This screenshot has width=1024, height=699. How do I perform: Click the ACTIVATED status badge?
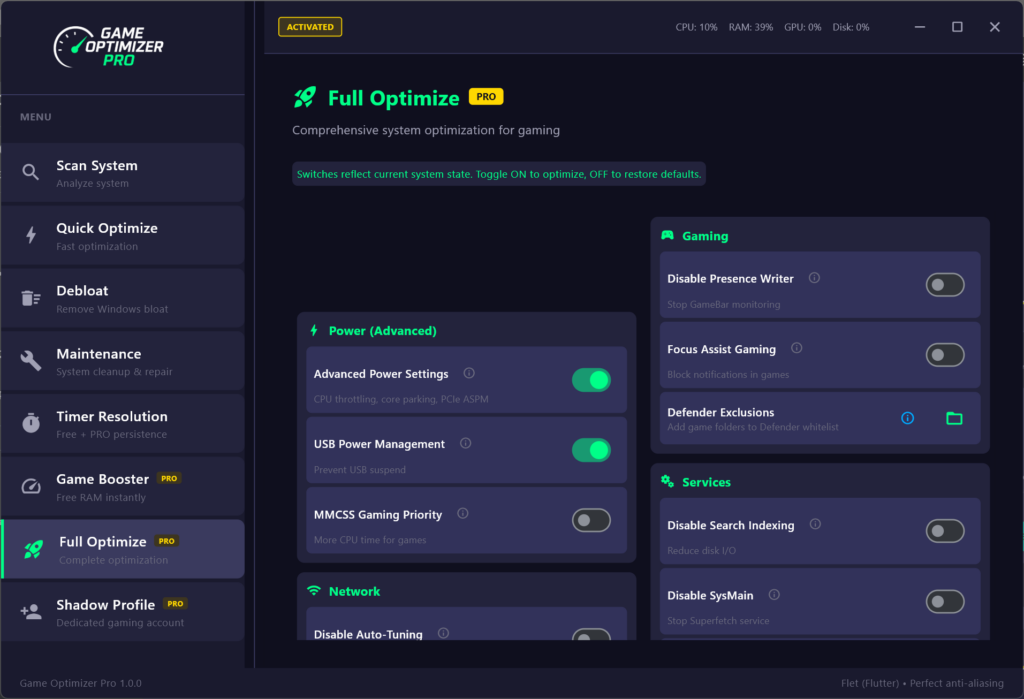point(310,27)
